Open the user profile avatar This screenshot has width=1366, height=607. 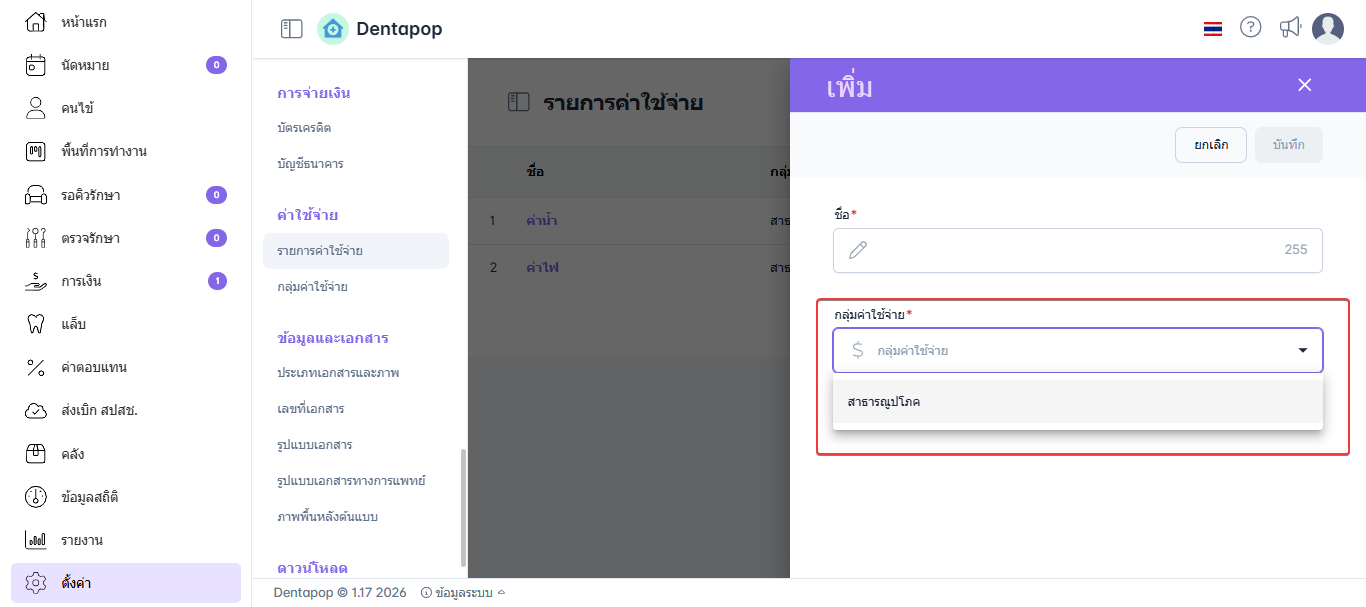coord(1328,28)
